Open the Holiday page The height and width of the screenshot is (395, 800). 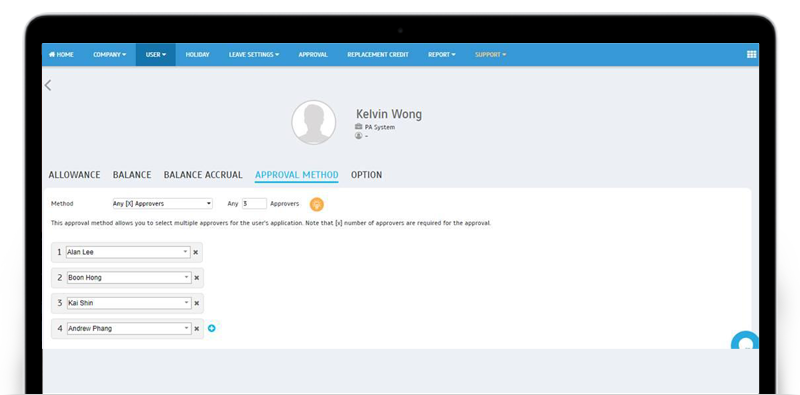197,55
